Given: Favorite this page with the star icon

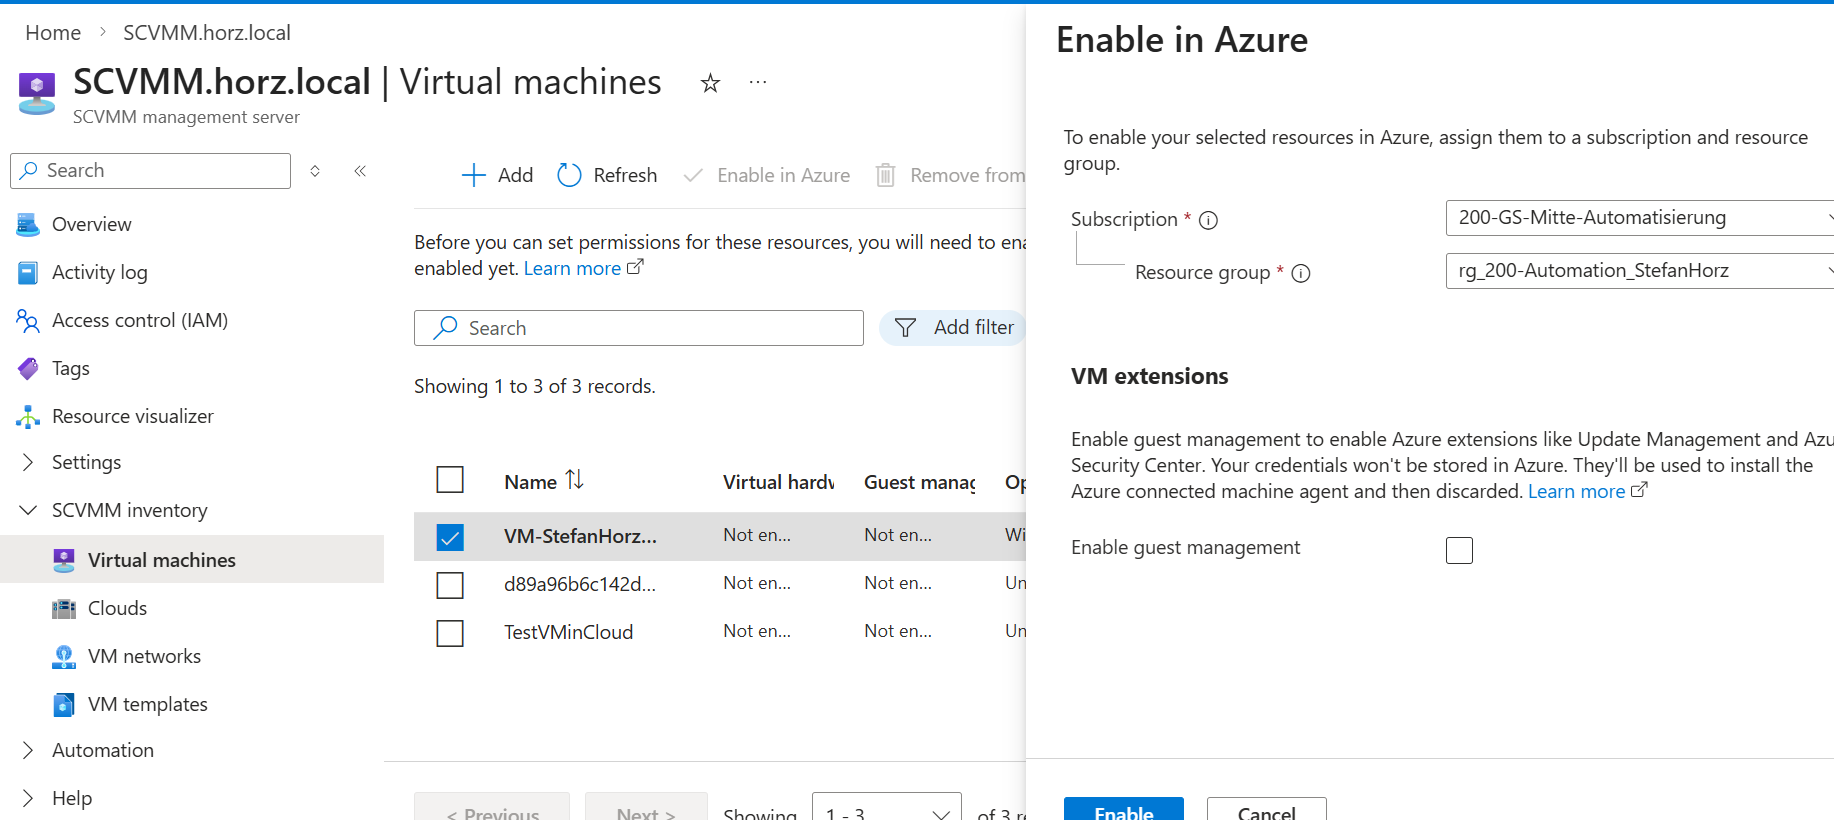Looking at the screenshot, I should (710, 83).
